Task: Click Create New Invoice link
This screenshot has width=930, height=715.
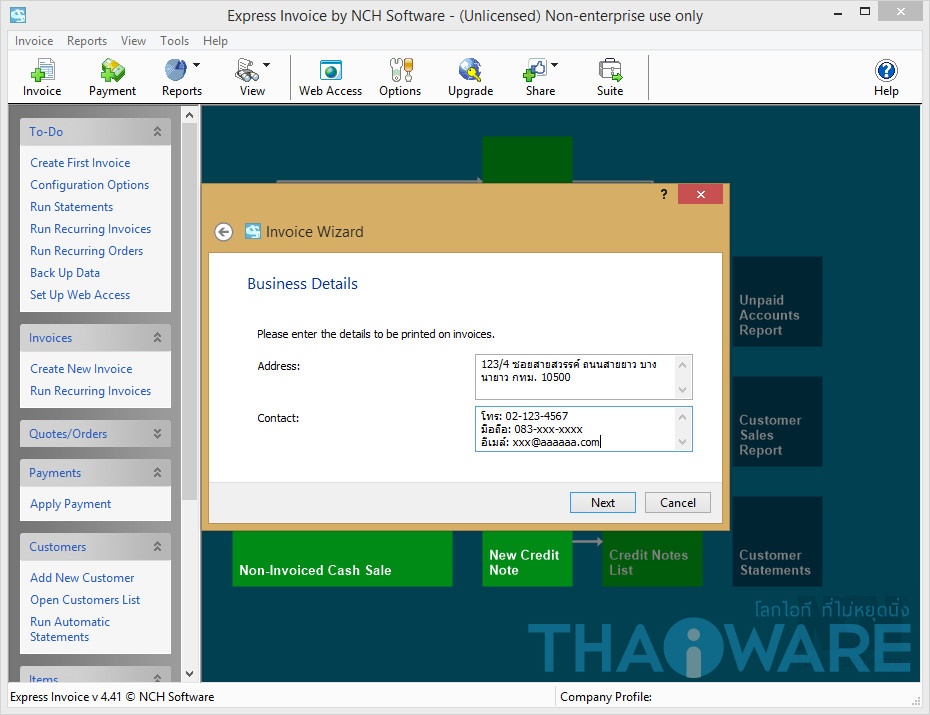Action: point(81,369)
